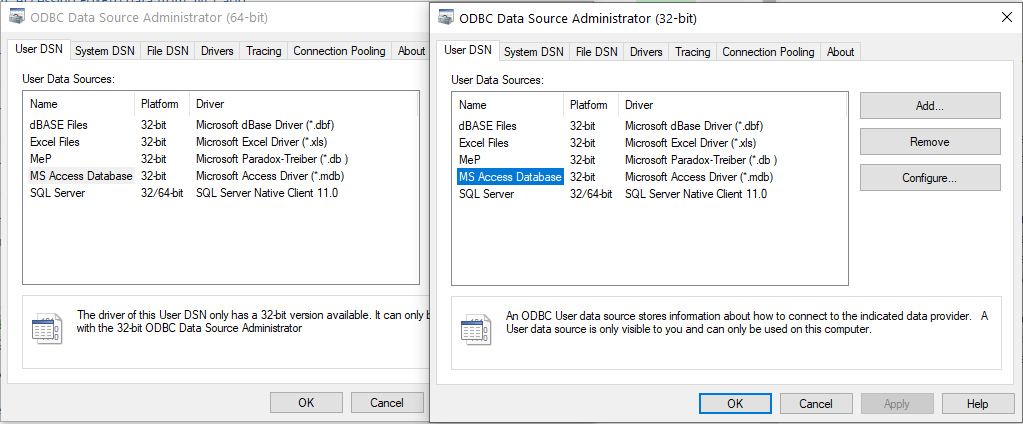Open Drivers tab in 64-bit window
Viewport: 1023px width, 424px height.
(217, 51)
